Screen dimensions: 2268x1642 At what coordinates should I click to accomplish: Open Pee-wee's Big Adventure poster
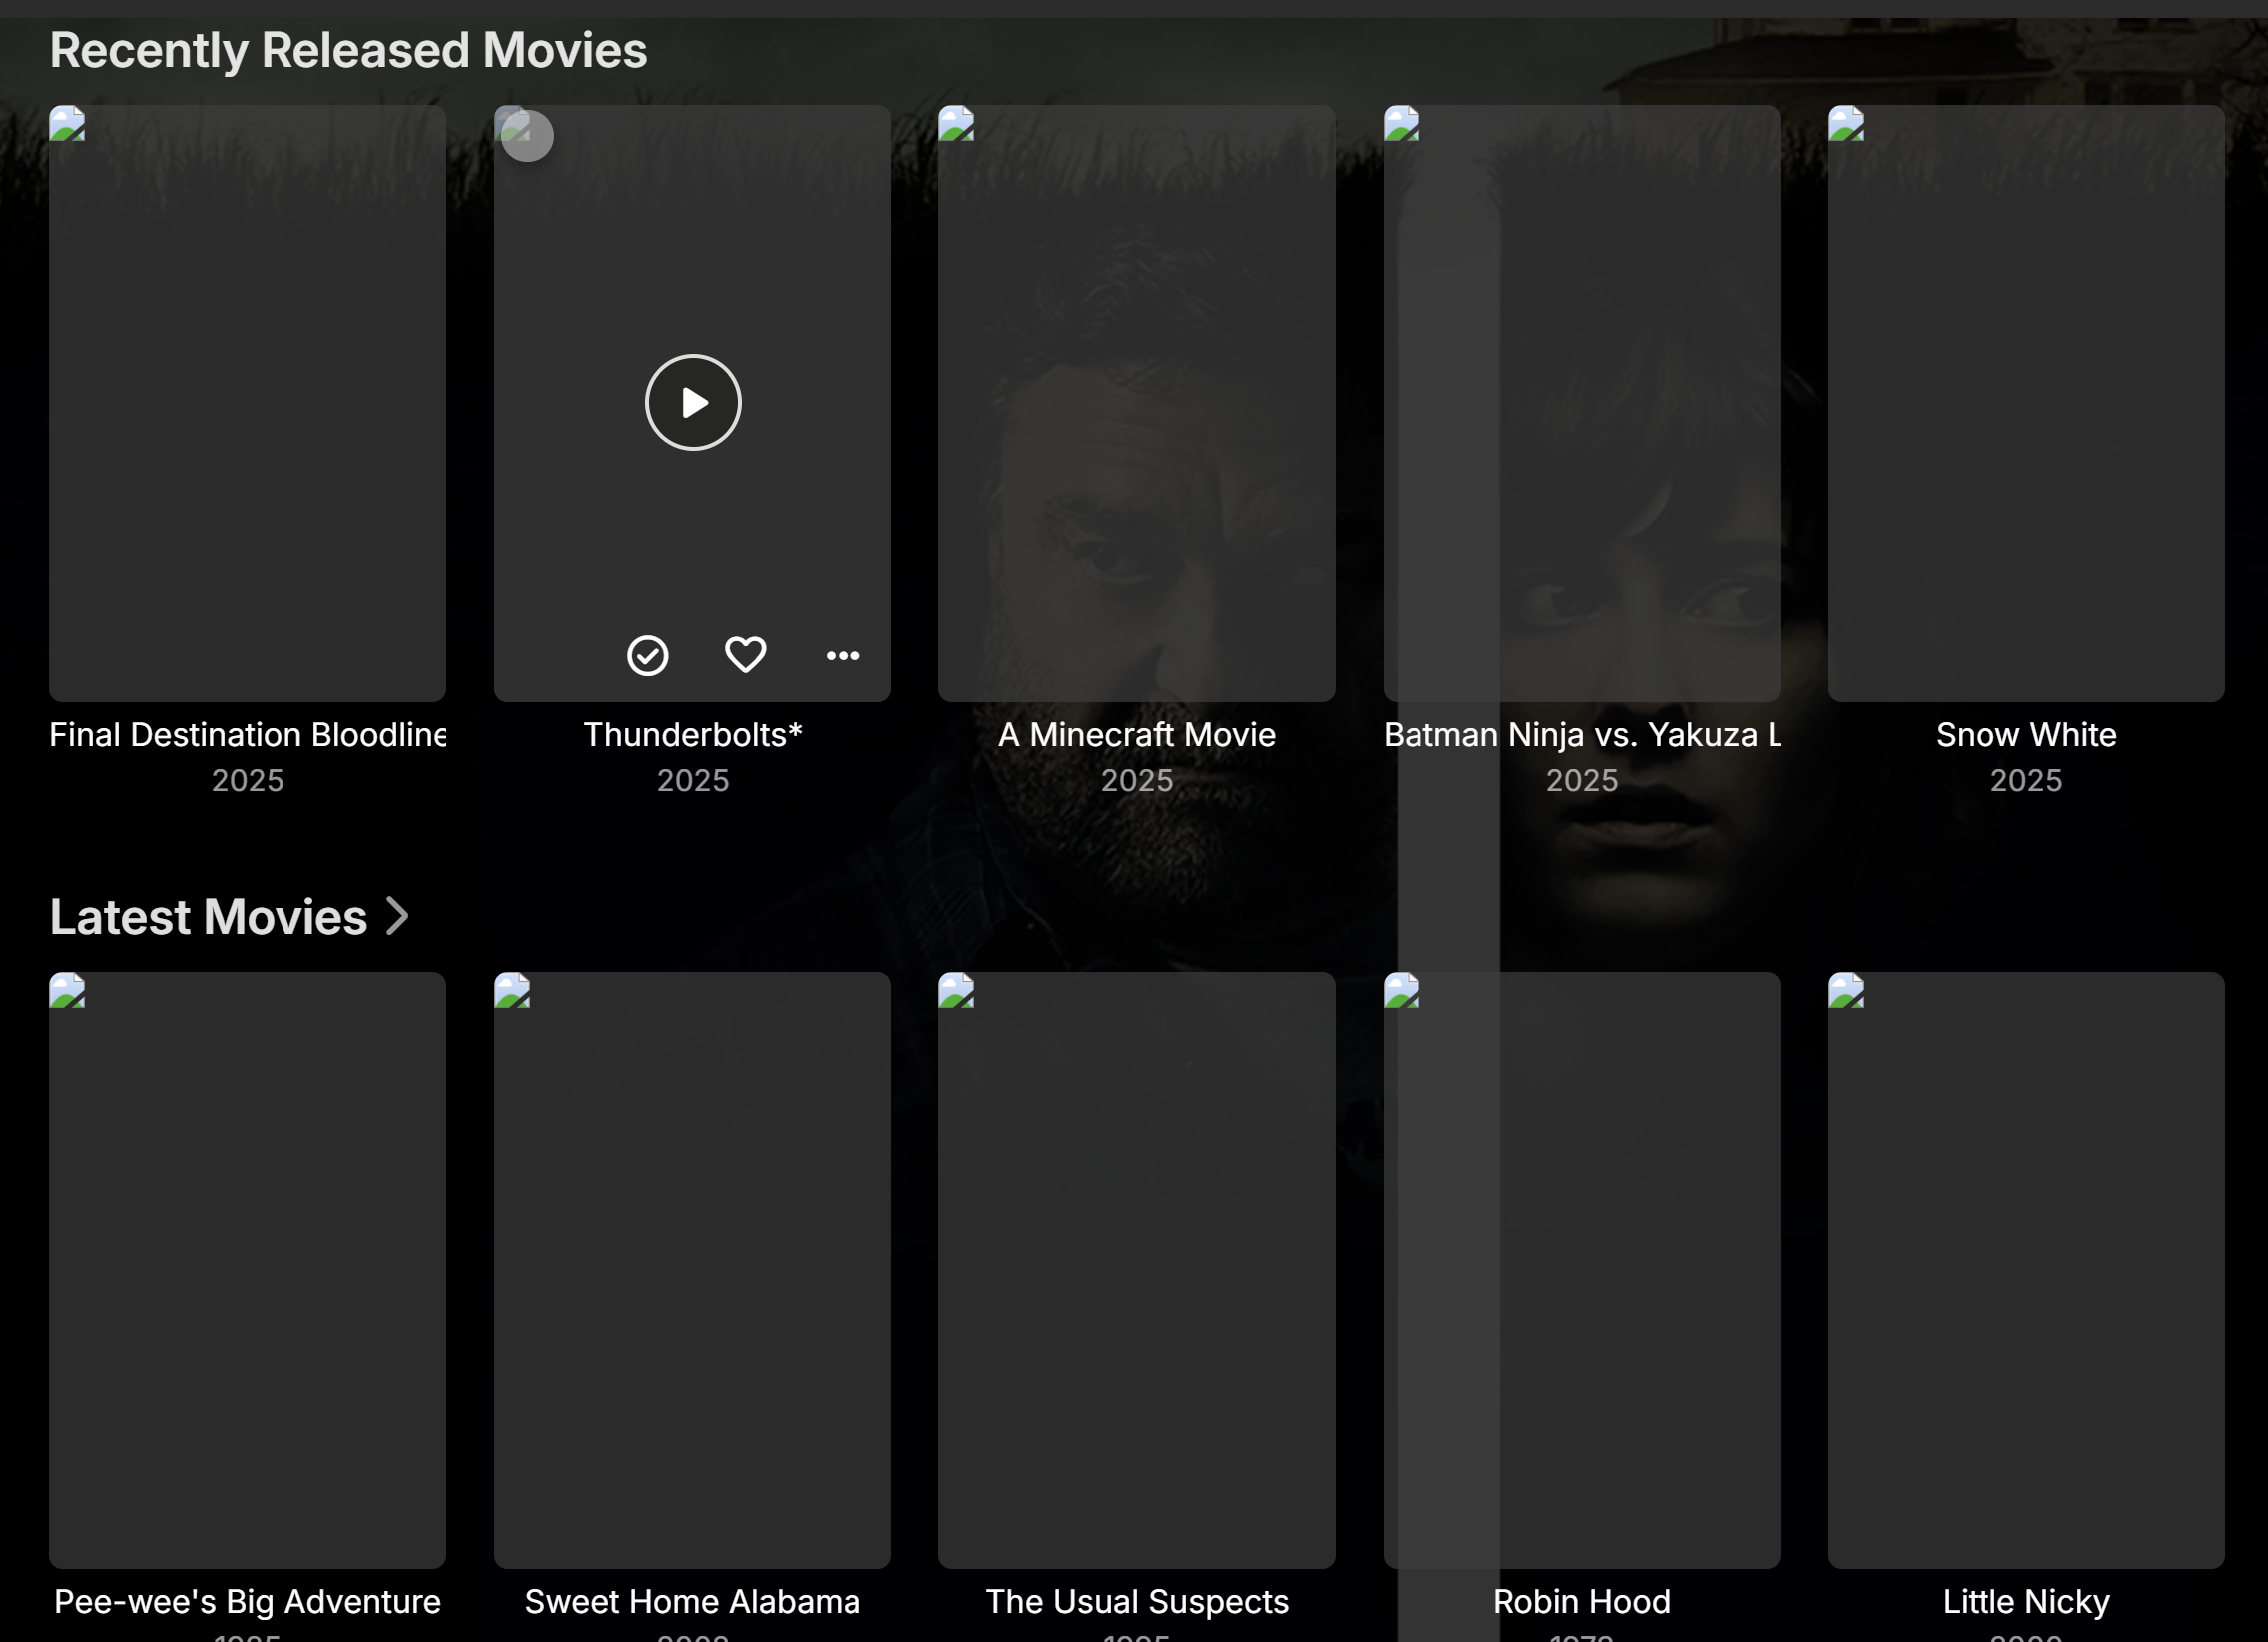point(247,1270)
